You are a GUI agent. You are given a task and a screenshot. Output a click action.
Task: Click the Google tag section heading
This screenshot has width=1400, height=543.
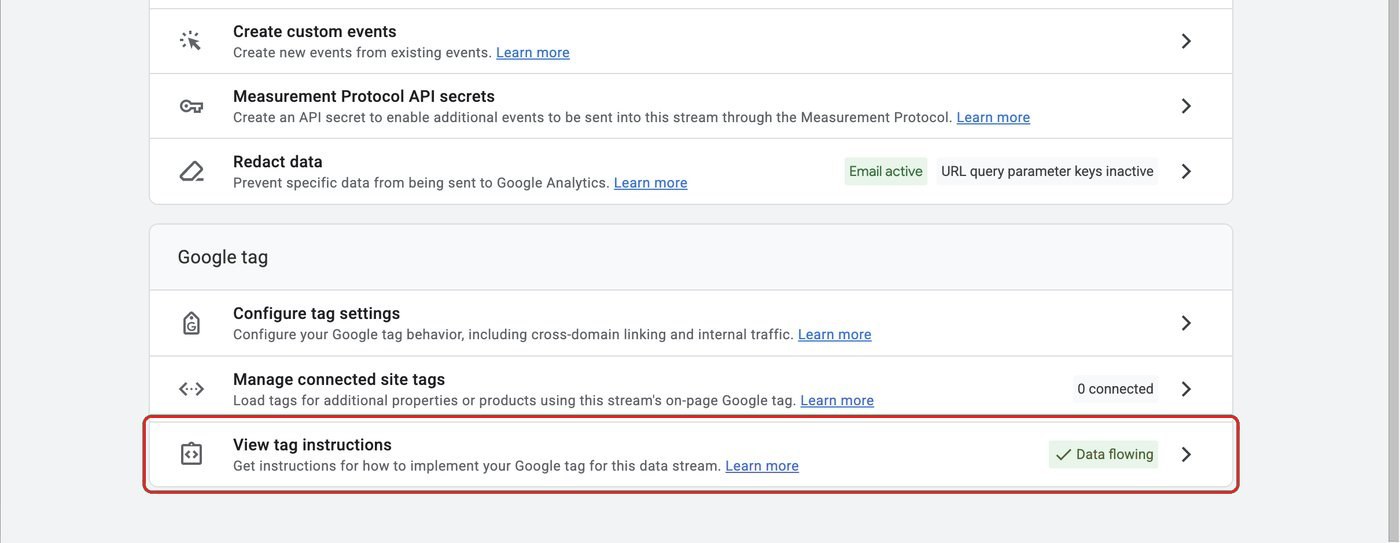coord(223,257)
